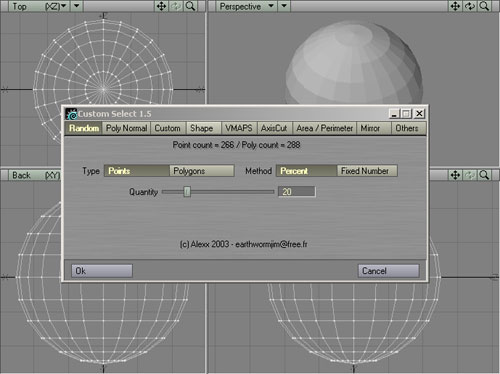Image resolution: width=500 pixels, height=374 pixels.
Task: Click the Quantity slider handle
Action: click(x=187, y=192)
